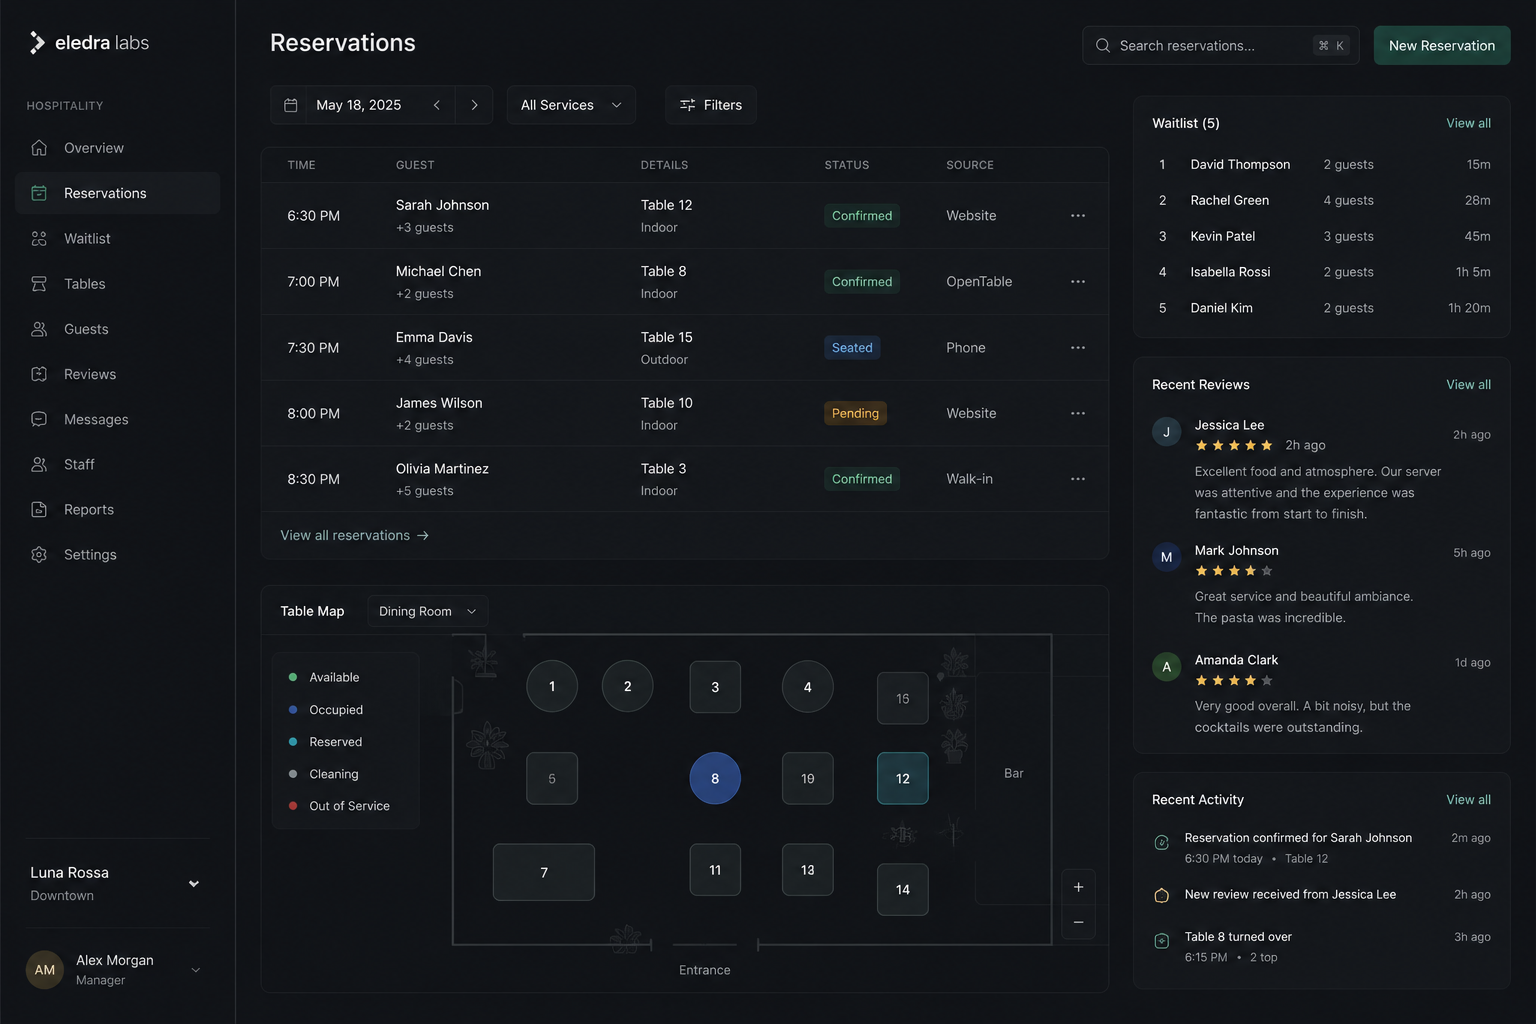Image resolution: width=1536 pixels, height=1024 pixels.
Task: Click the Overview home icon
Action: pos(39,148)
